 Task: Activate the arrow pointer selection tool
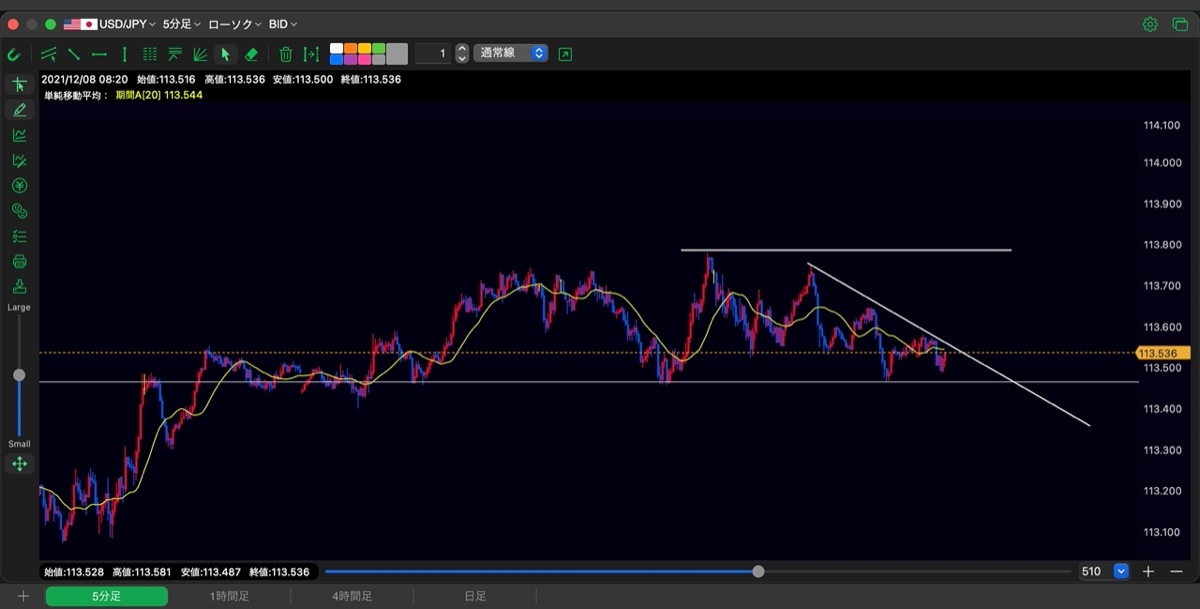[x=225, y=54]
